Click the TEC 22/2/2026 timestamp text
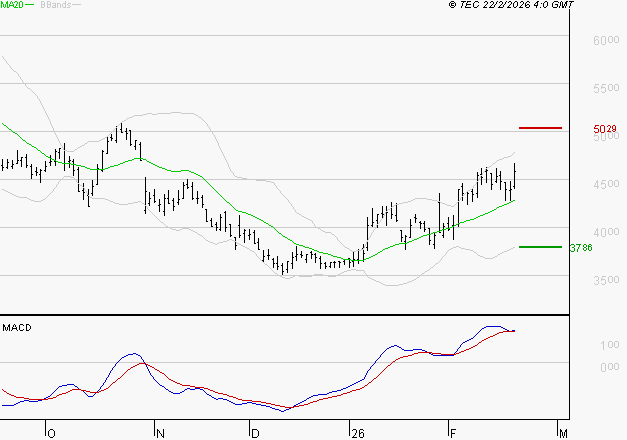The image size is (627, 440). [511, 4]
